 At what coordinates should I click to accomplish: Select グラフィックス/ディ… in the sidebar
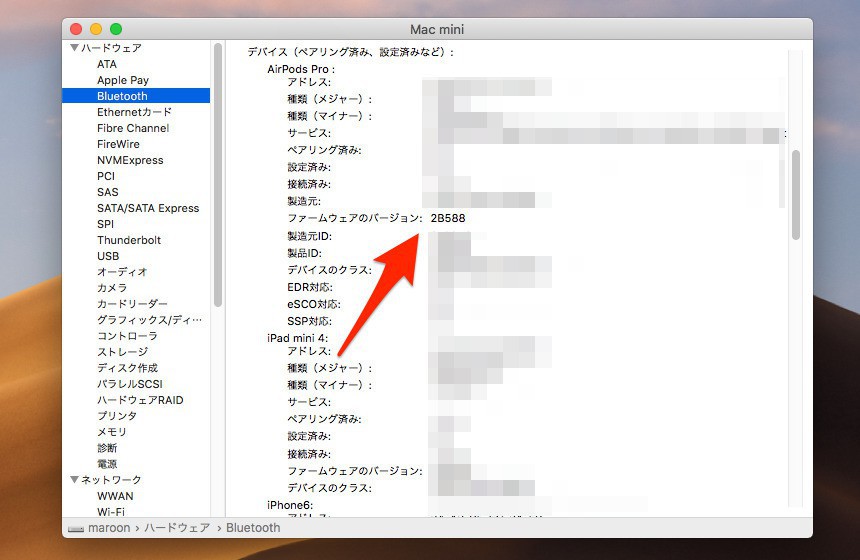click(x=149, y=320)
